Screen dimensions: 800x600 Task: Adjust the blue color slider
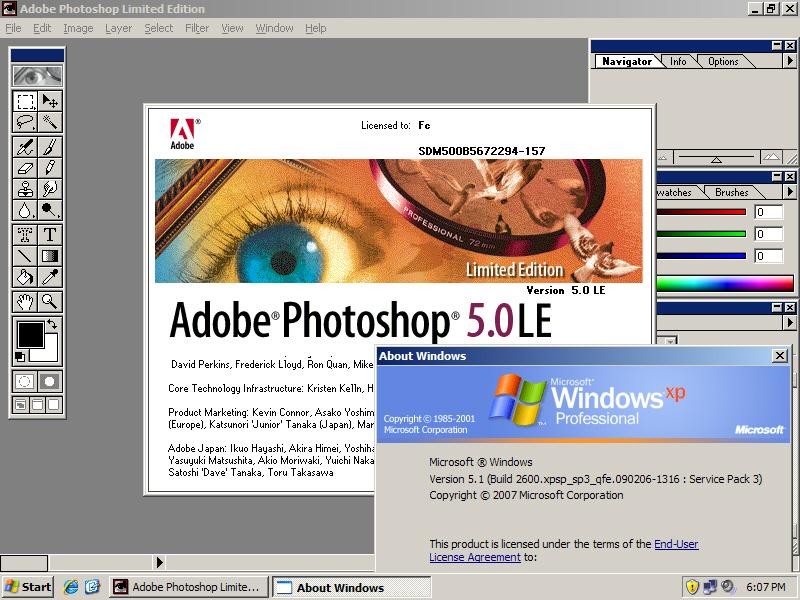click(x=702, y=256)
